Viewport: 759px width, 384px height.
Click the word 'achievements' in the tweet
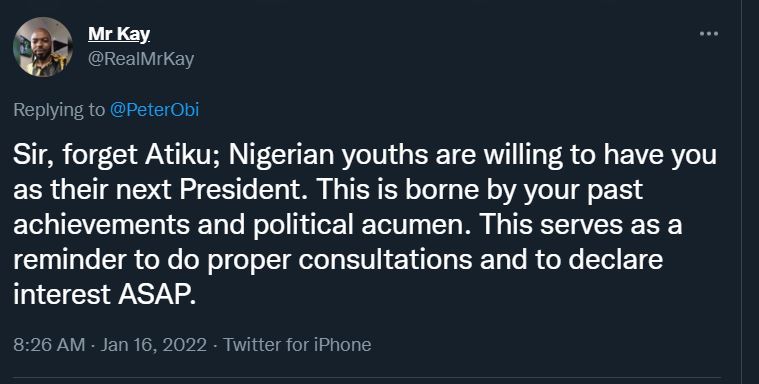pyautogui.click(x=102, y=225)
